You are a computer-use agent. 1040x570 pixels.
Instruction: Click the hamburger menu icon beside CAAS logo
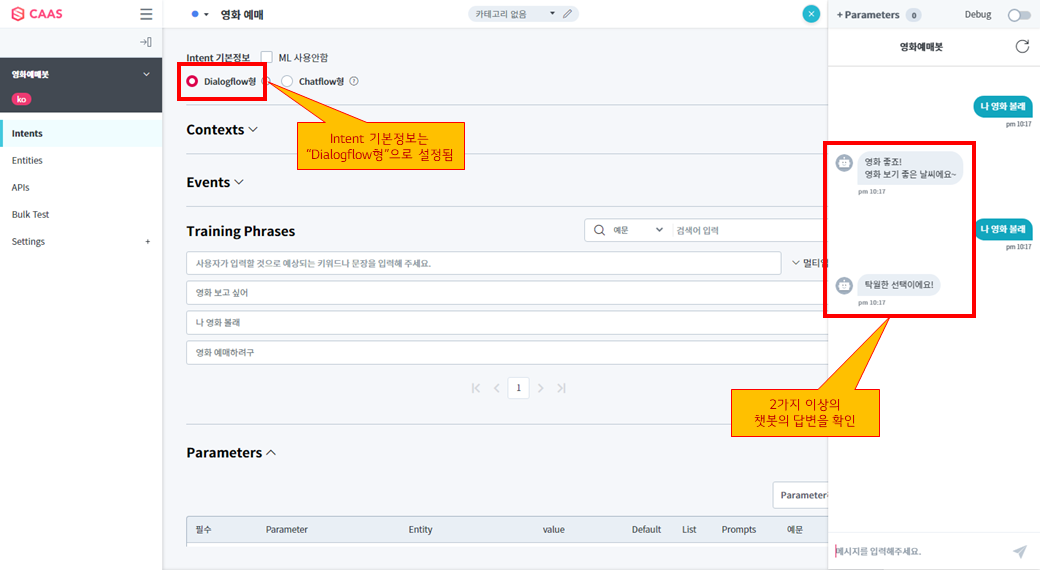click(x=146, y=15)
